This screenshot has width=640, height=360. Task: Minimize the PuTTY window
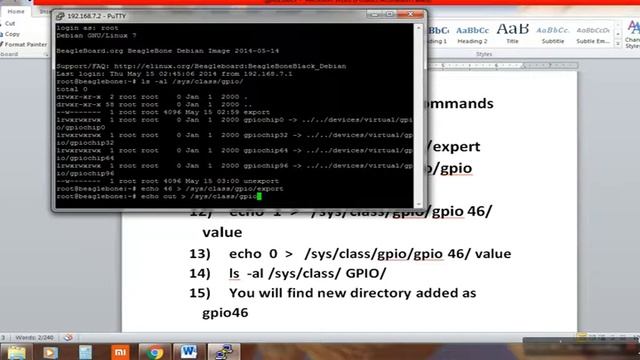[x=373, y=14]
